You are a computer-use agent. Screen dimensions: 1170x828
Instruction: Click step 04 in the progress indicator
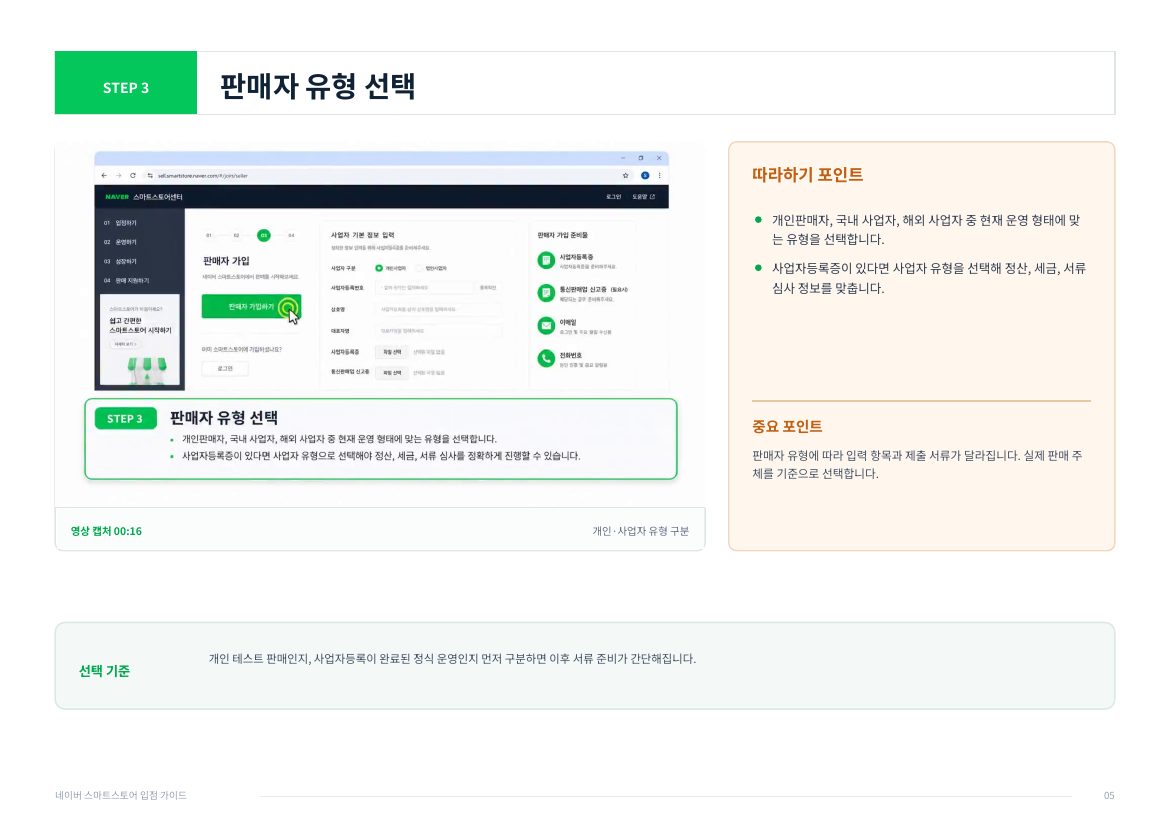(291, 235)
